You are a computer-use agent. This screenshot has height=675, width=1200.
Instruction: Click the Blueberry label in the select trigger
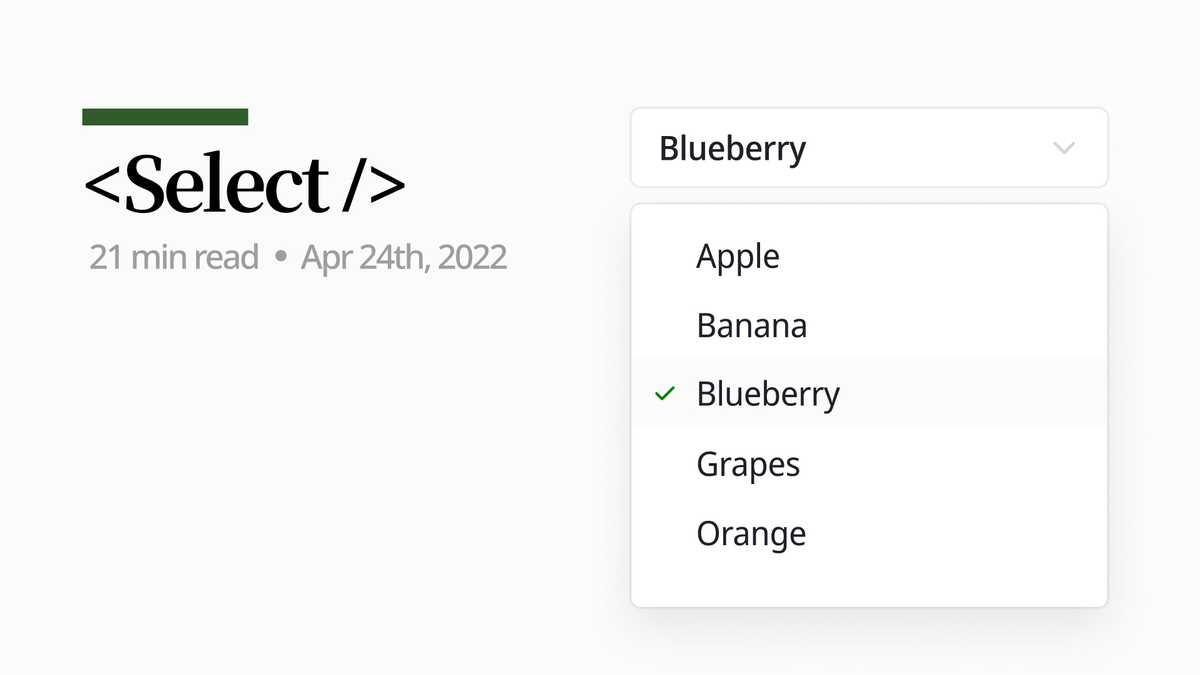[x=732, y=149]
